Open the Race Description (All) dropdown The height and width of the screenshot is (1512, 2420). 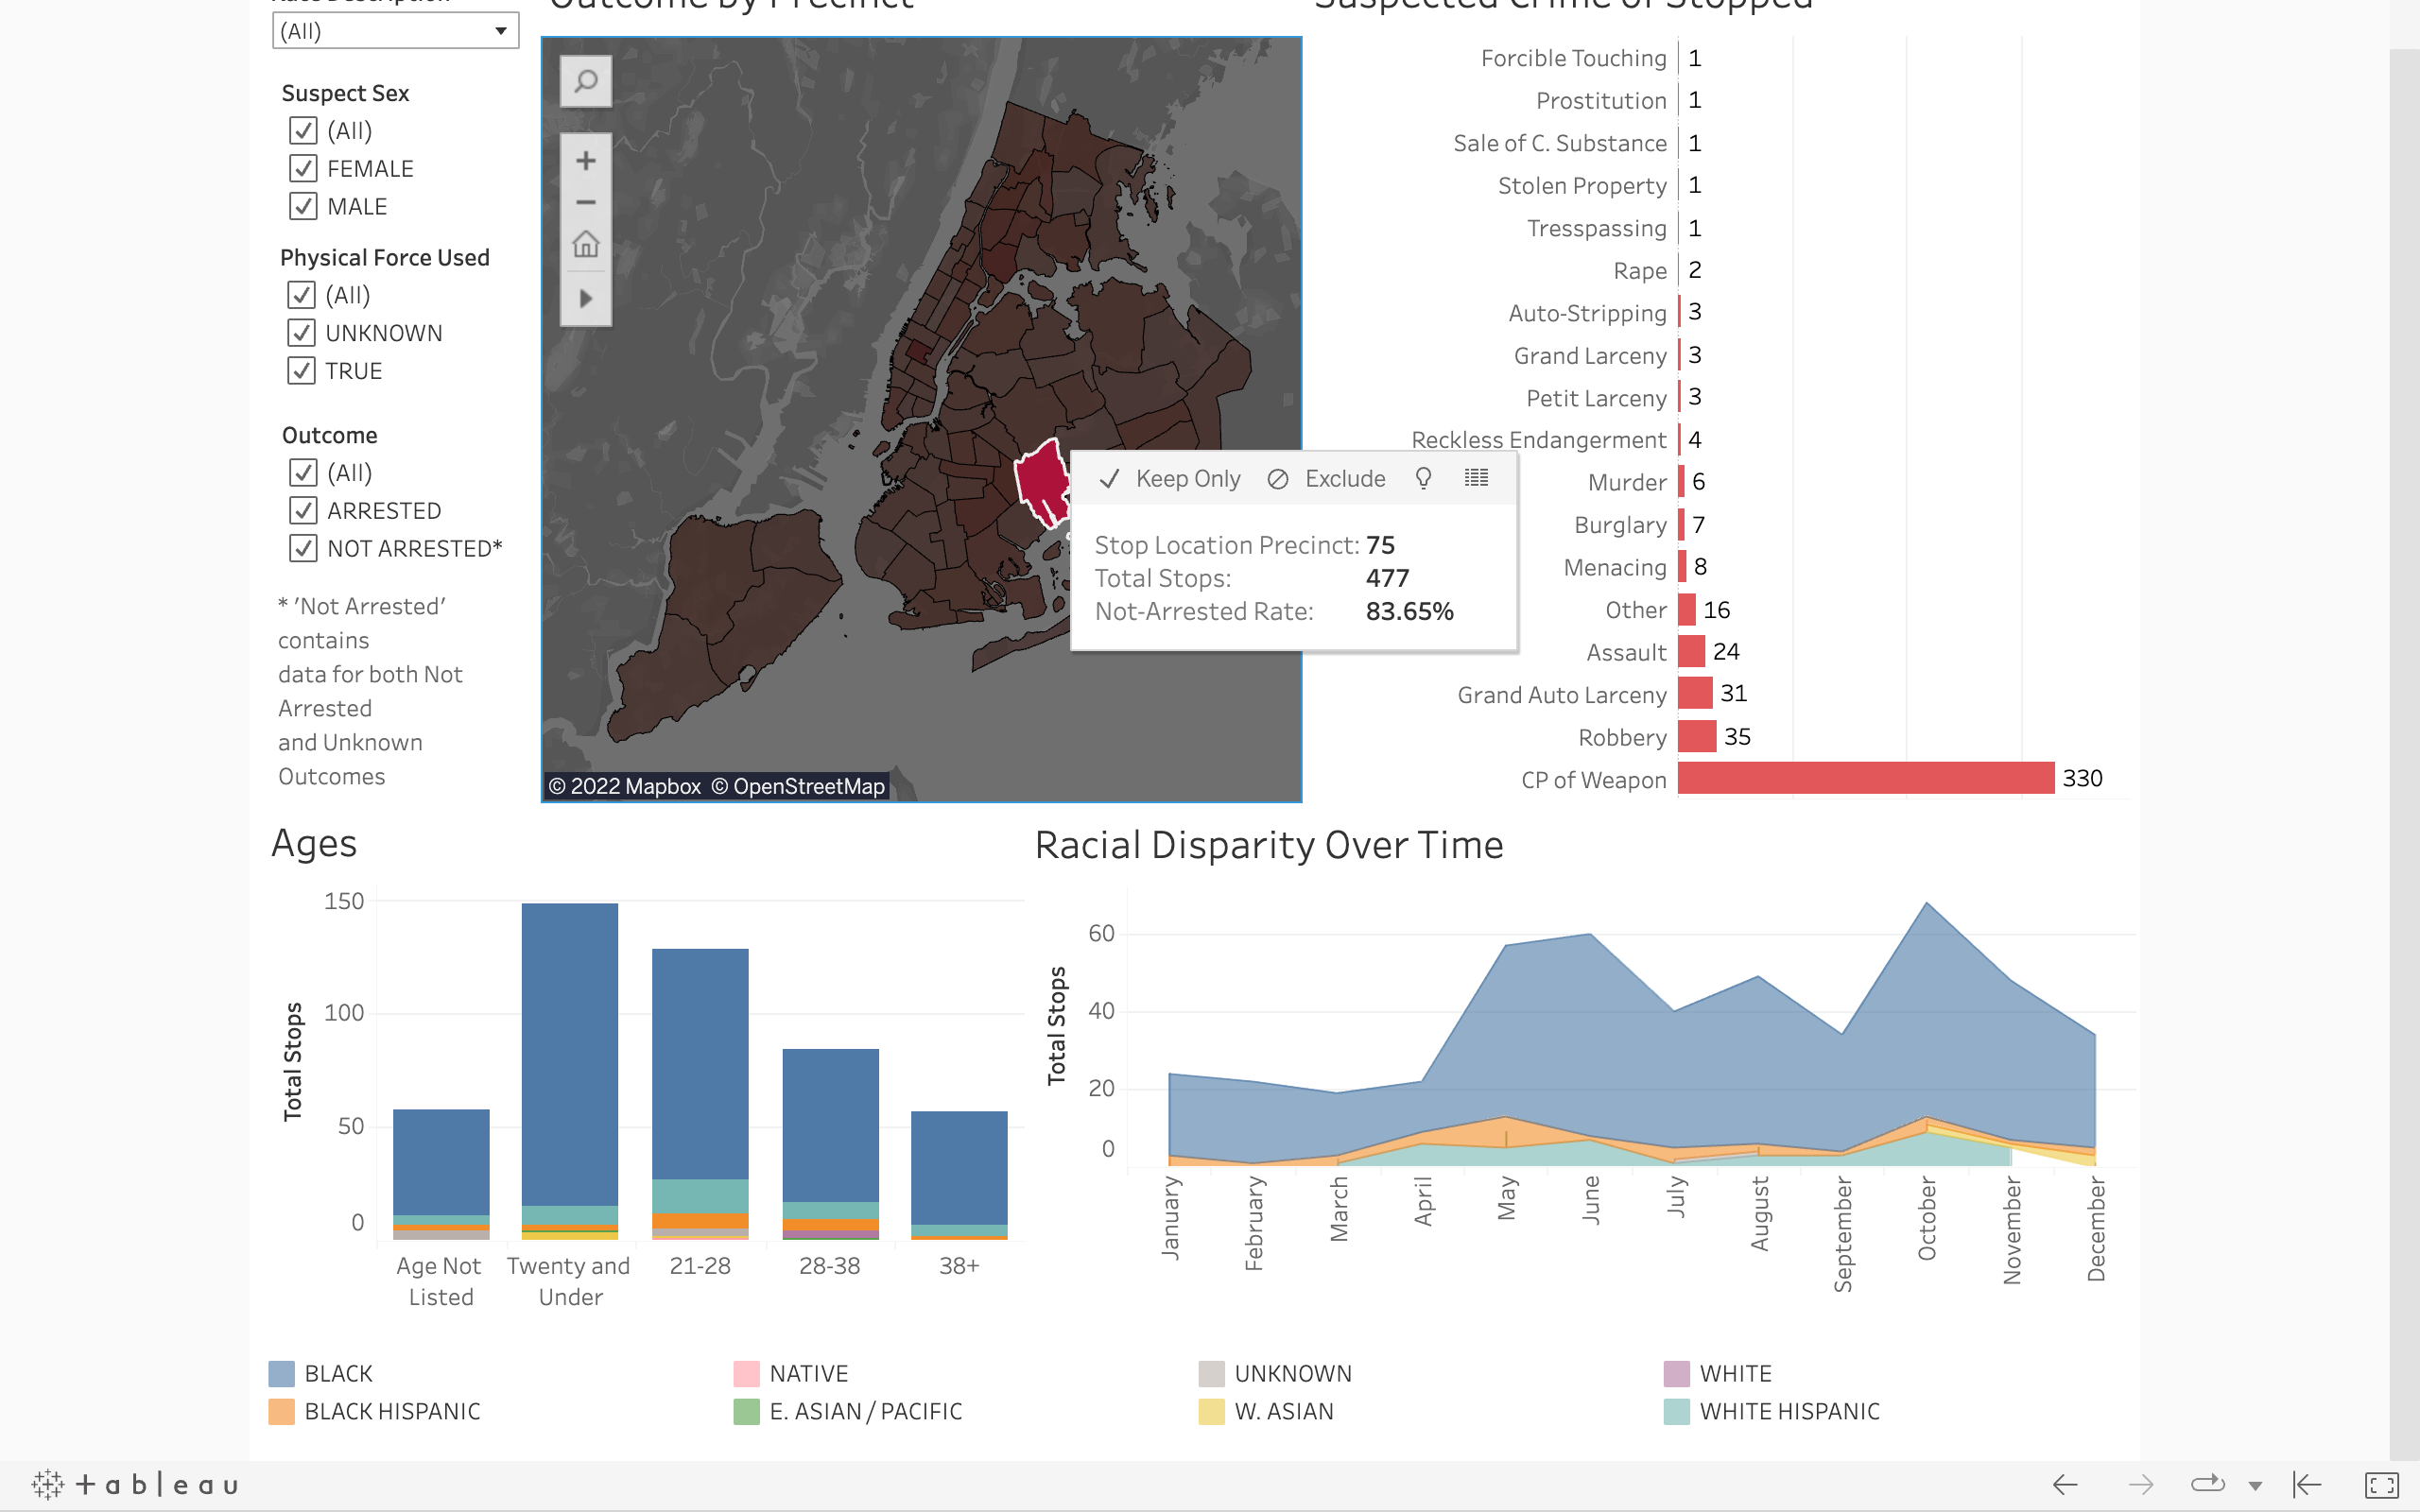(x=395, y=31)
